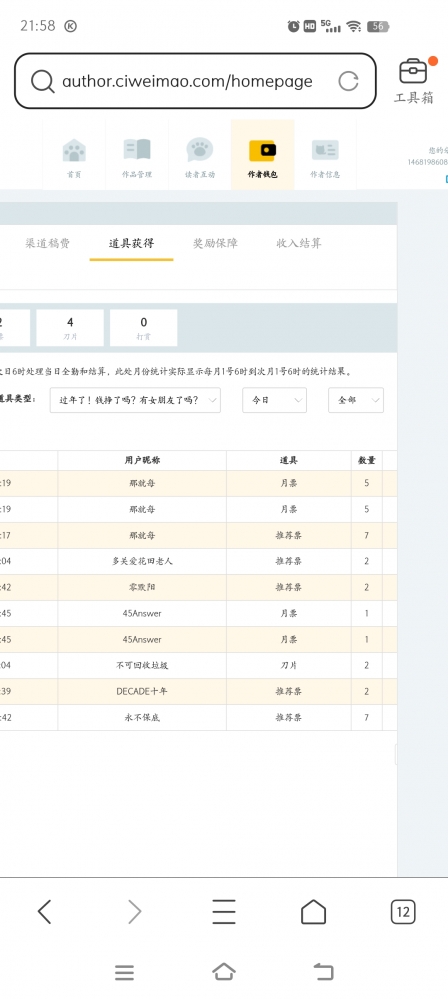Select user DECADE十年 in the table
The width and height of the screenshot is (448, 999).
(x=142, y=691)
